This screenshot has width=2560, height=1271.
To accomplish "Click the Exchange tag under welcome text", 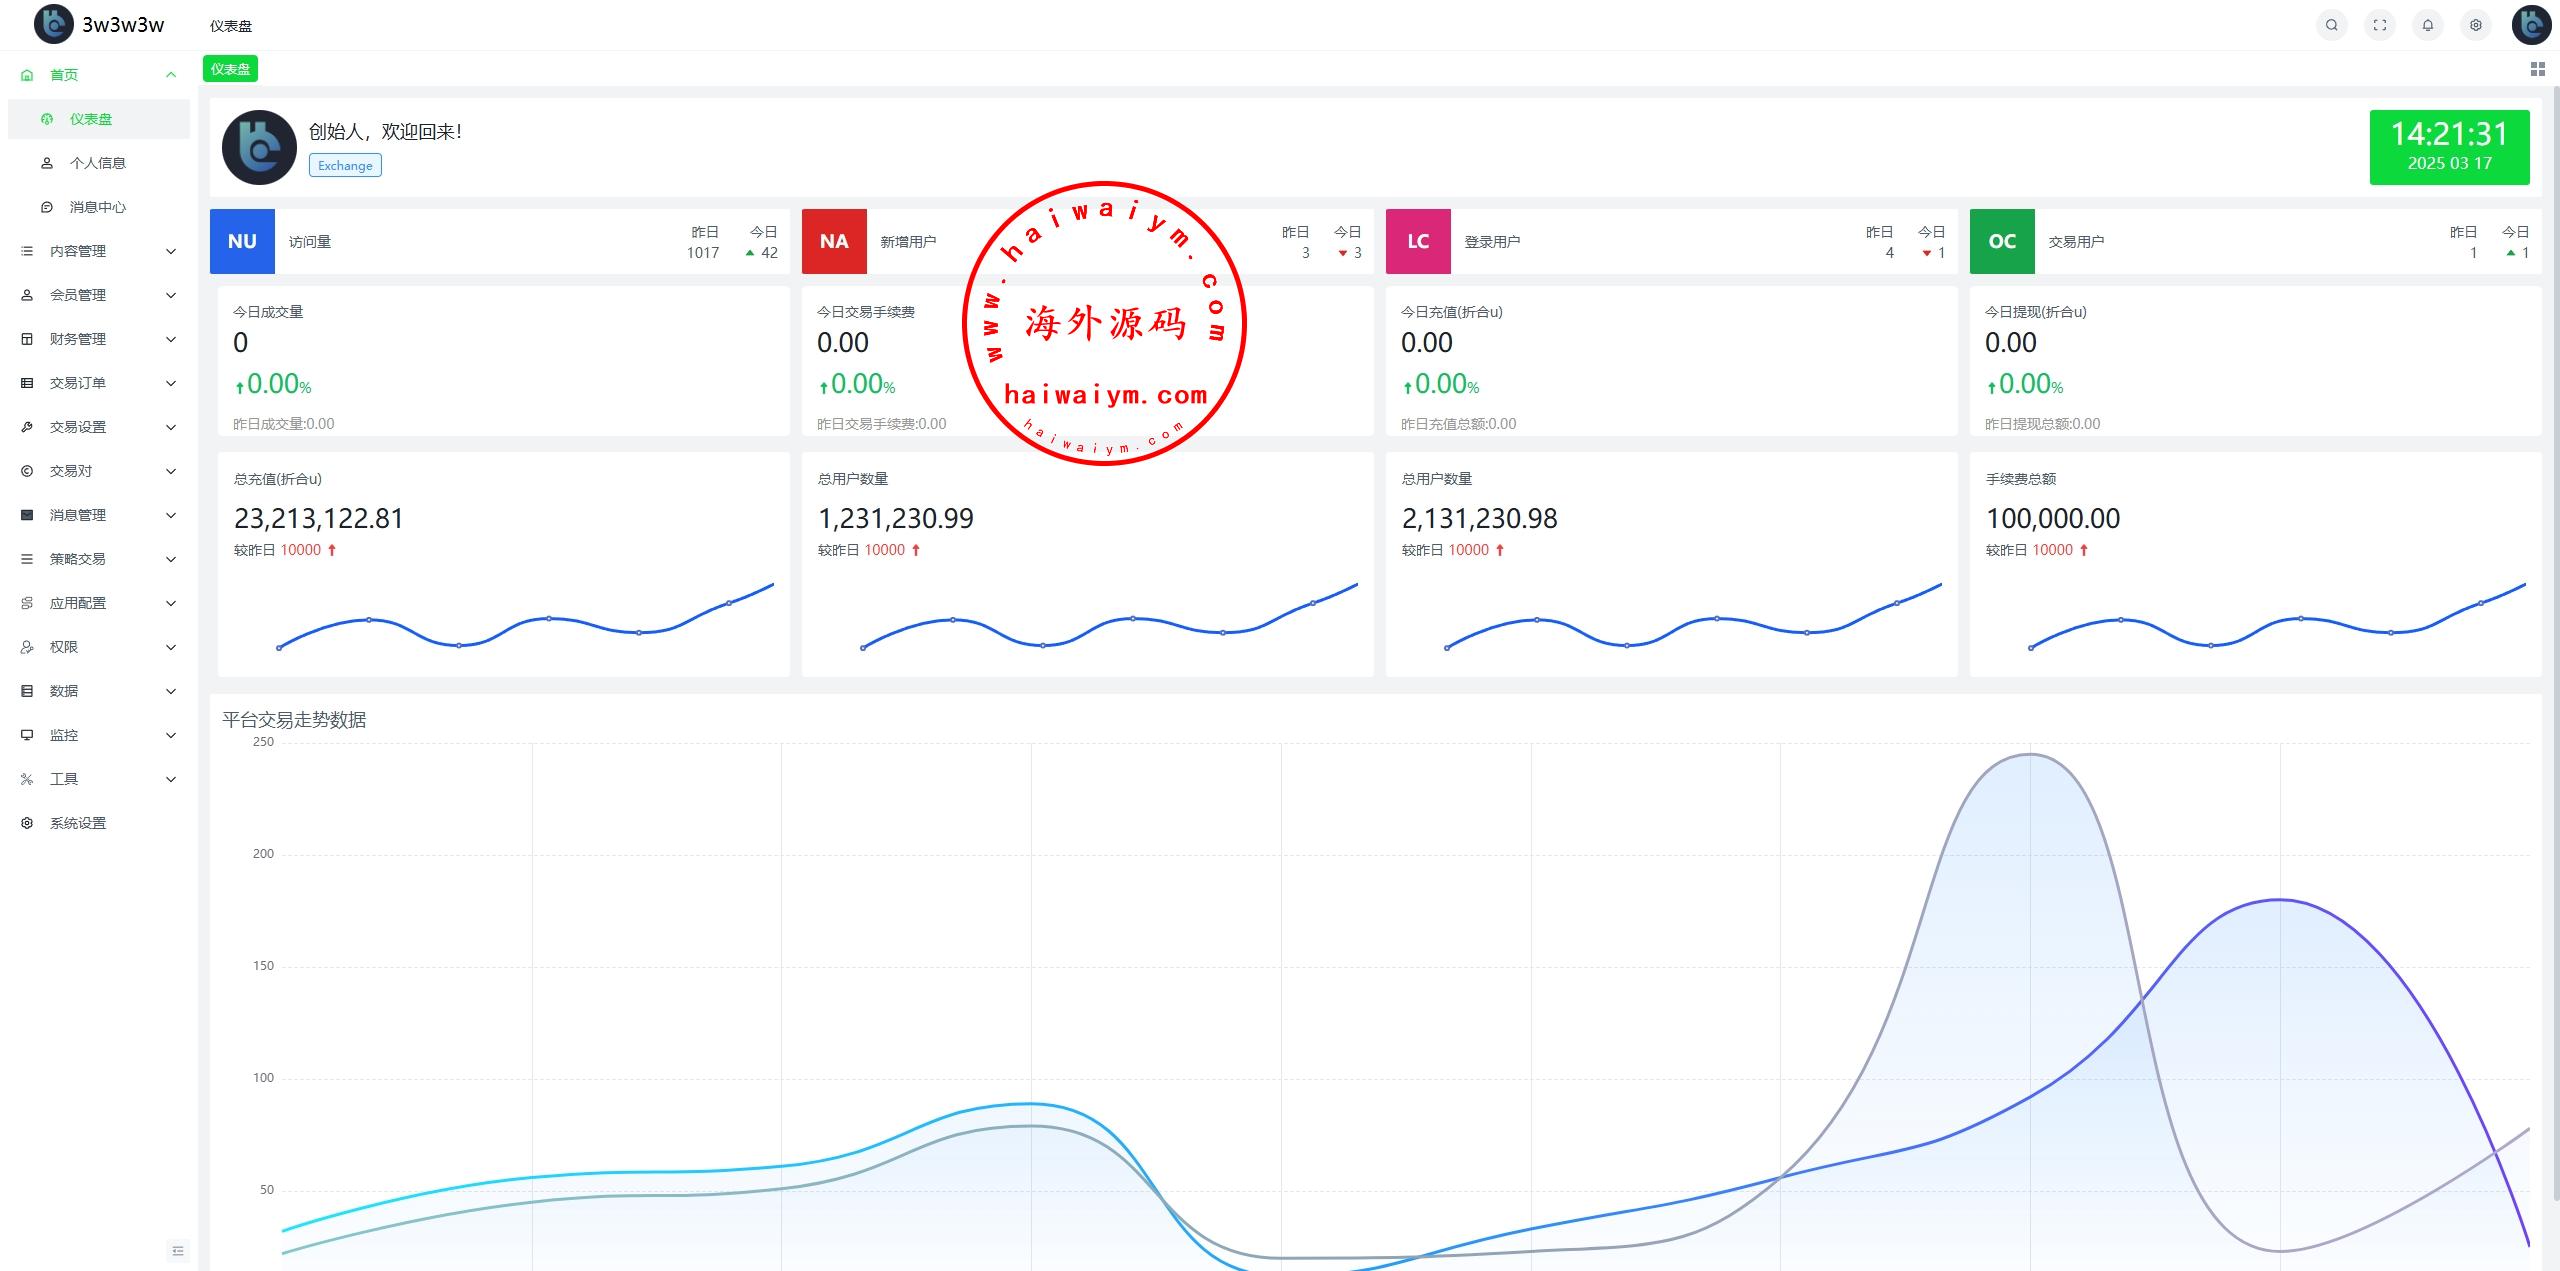I will (x=345, y=166).
